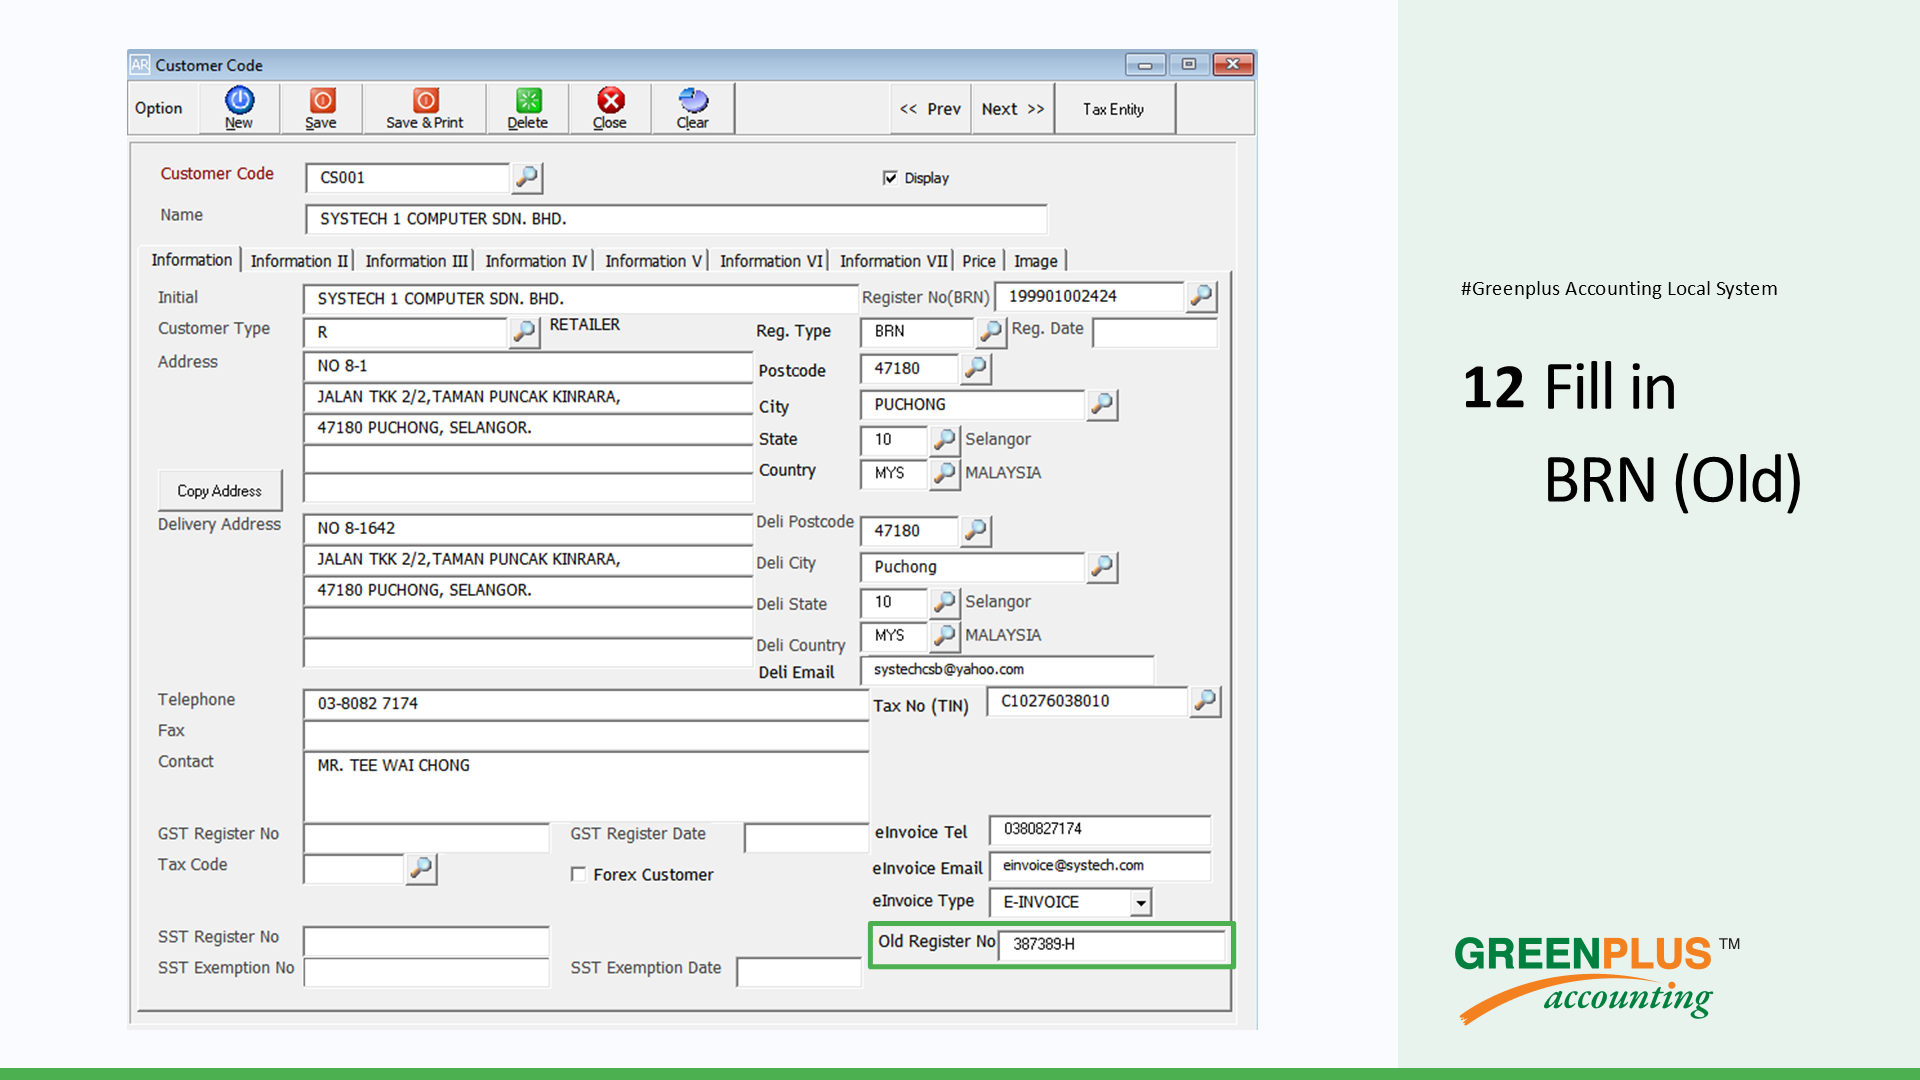Open Tax Code lookup magnifier
1920x1080 pixels.
point(421,869)
